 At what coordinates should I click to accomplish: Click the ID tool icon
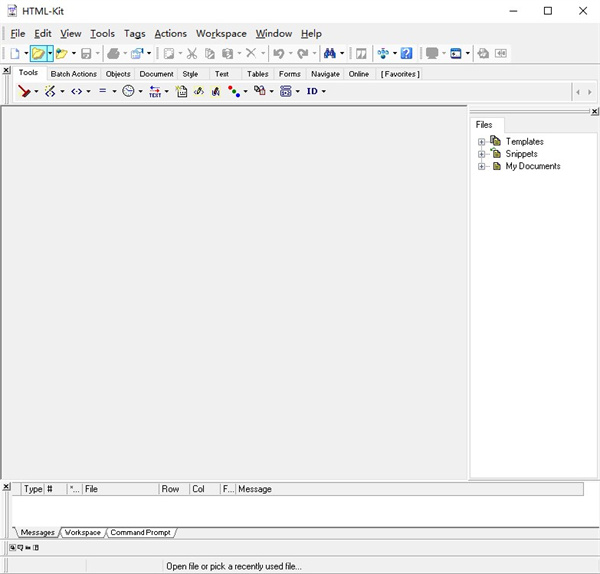point(312,91)
